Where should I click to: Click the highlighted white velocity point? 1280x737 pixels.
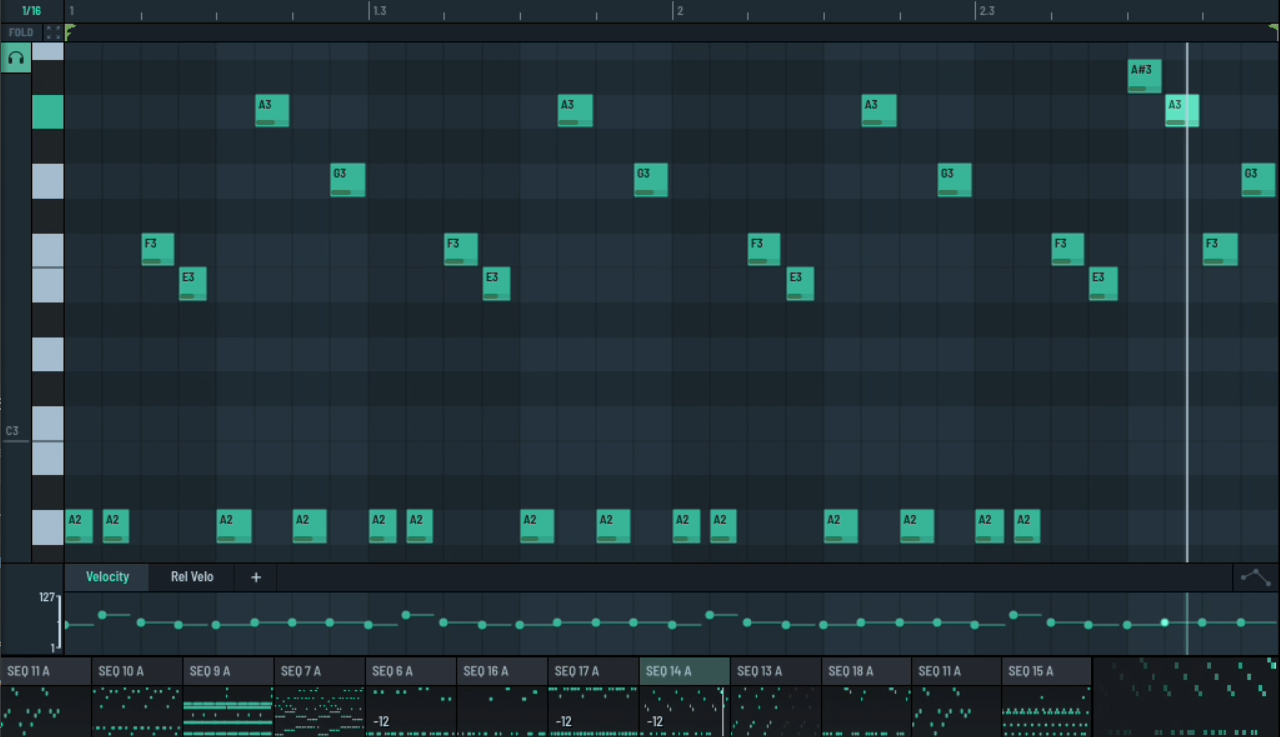(1164, 622)
